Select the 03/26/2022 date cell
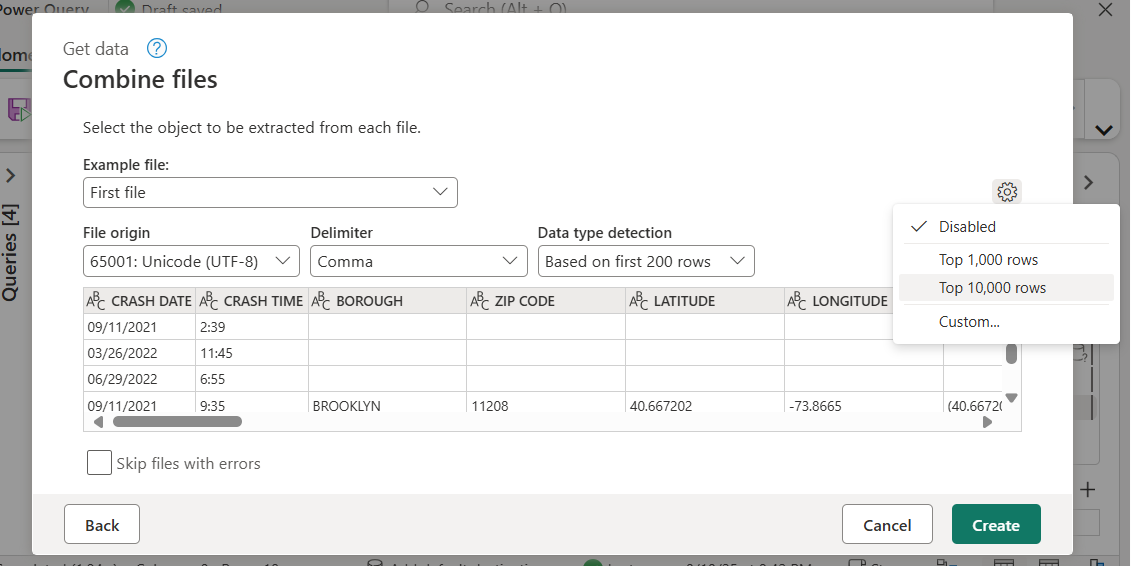Viewport: 1131px width, 566px height. pyautogui.click(x=140, y=353)
